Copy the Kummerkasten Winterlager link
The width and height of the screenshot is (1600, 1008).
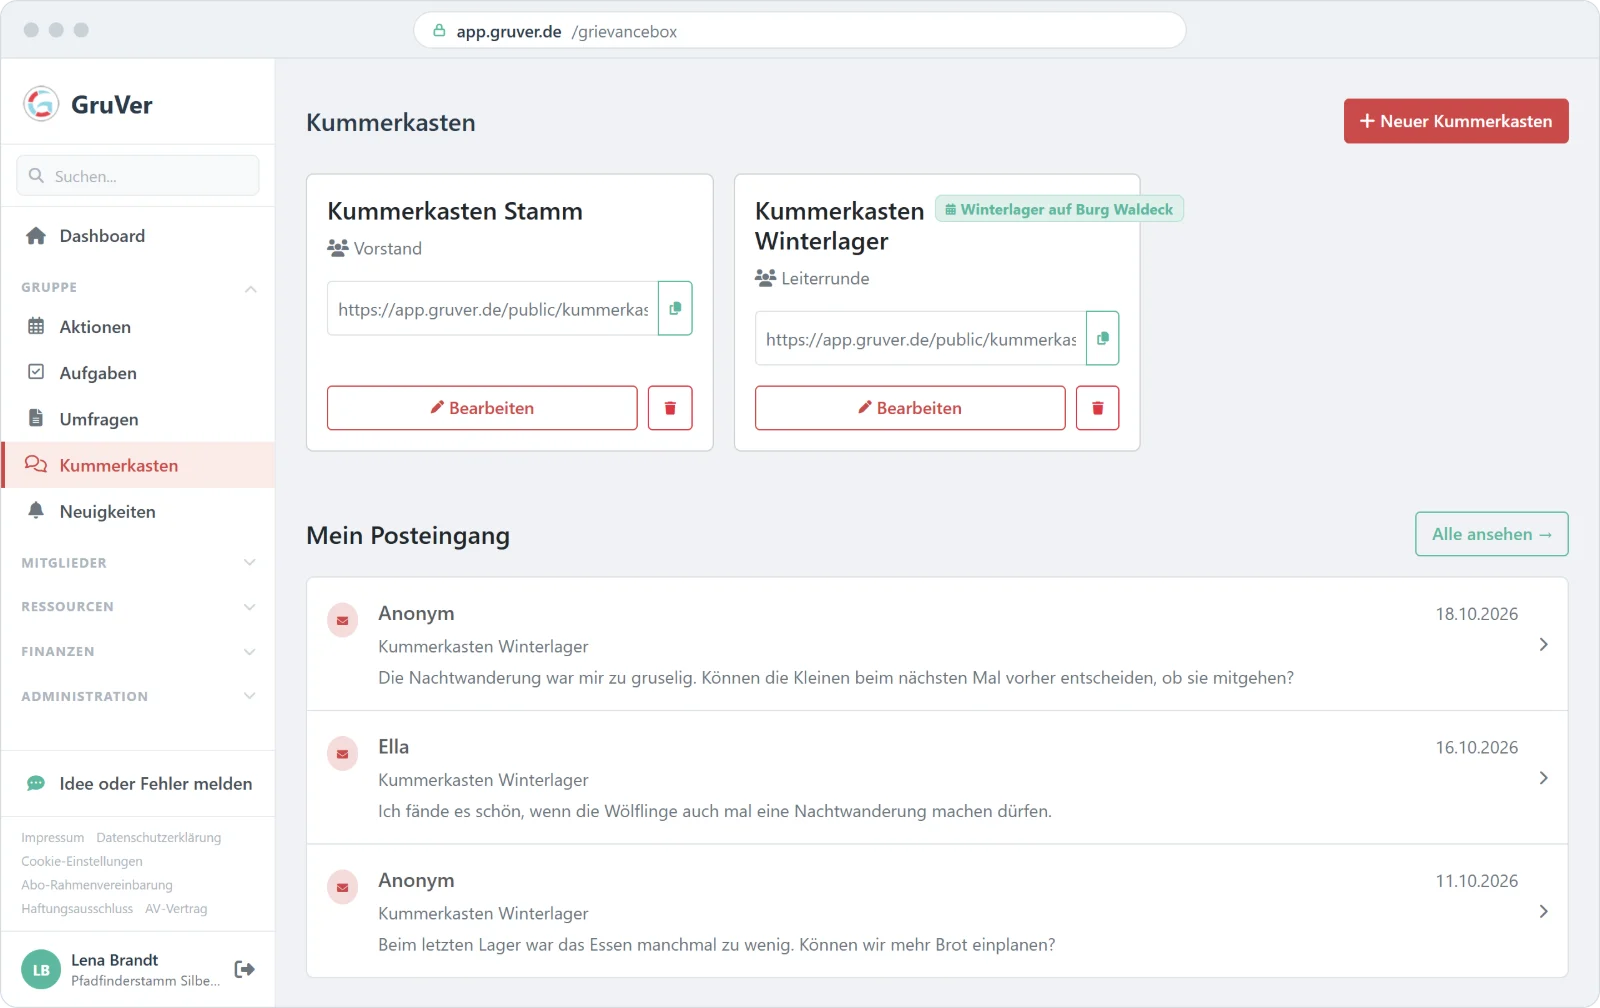tap(1102, 338)
